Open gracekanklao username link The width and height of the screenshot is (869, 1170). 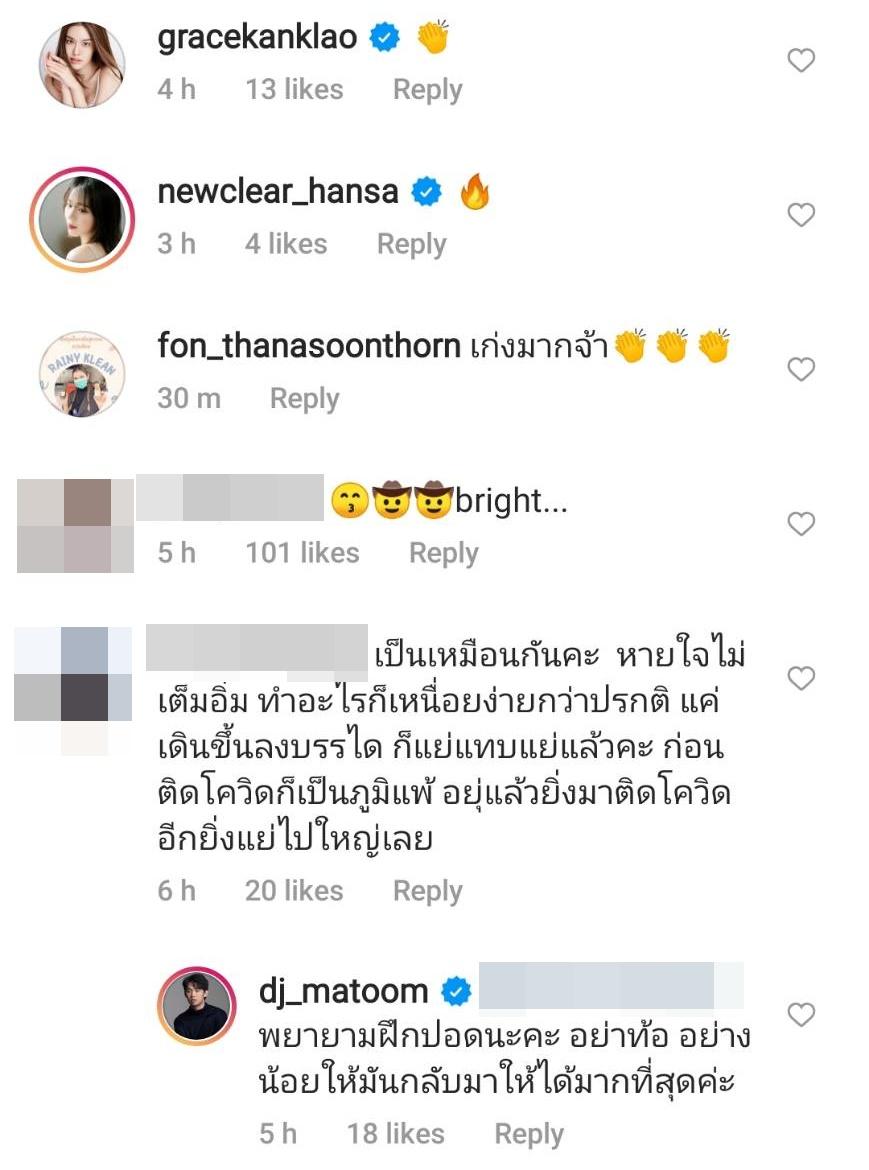click(x=257, y=37)
